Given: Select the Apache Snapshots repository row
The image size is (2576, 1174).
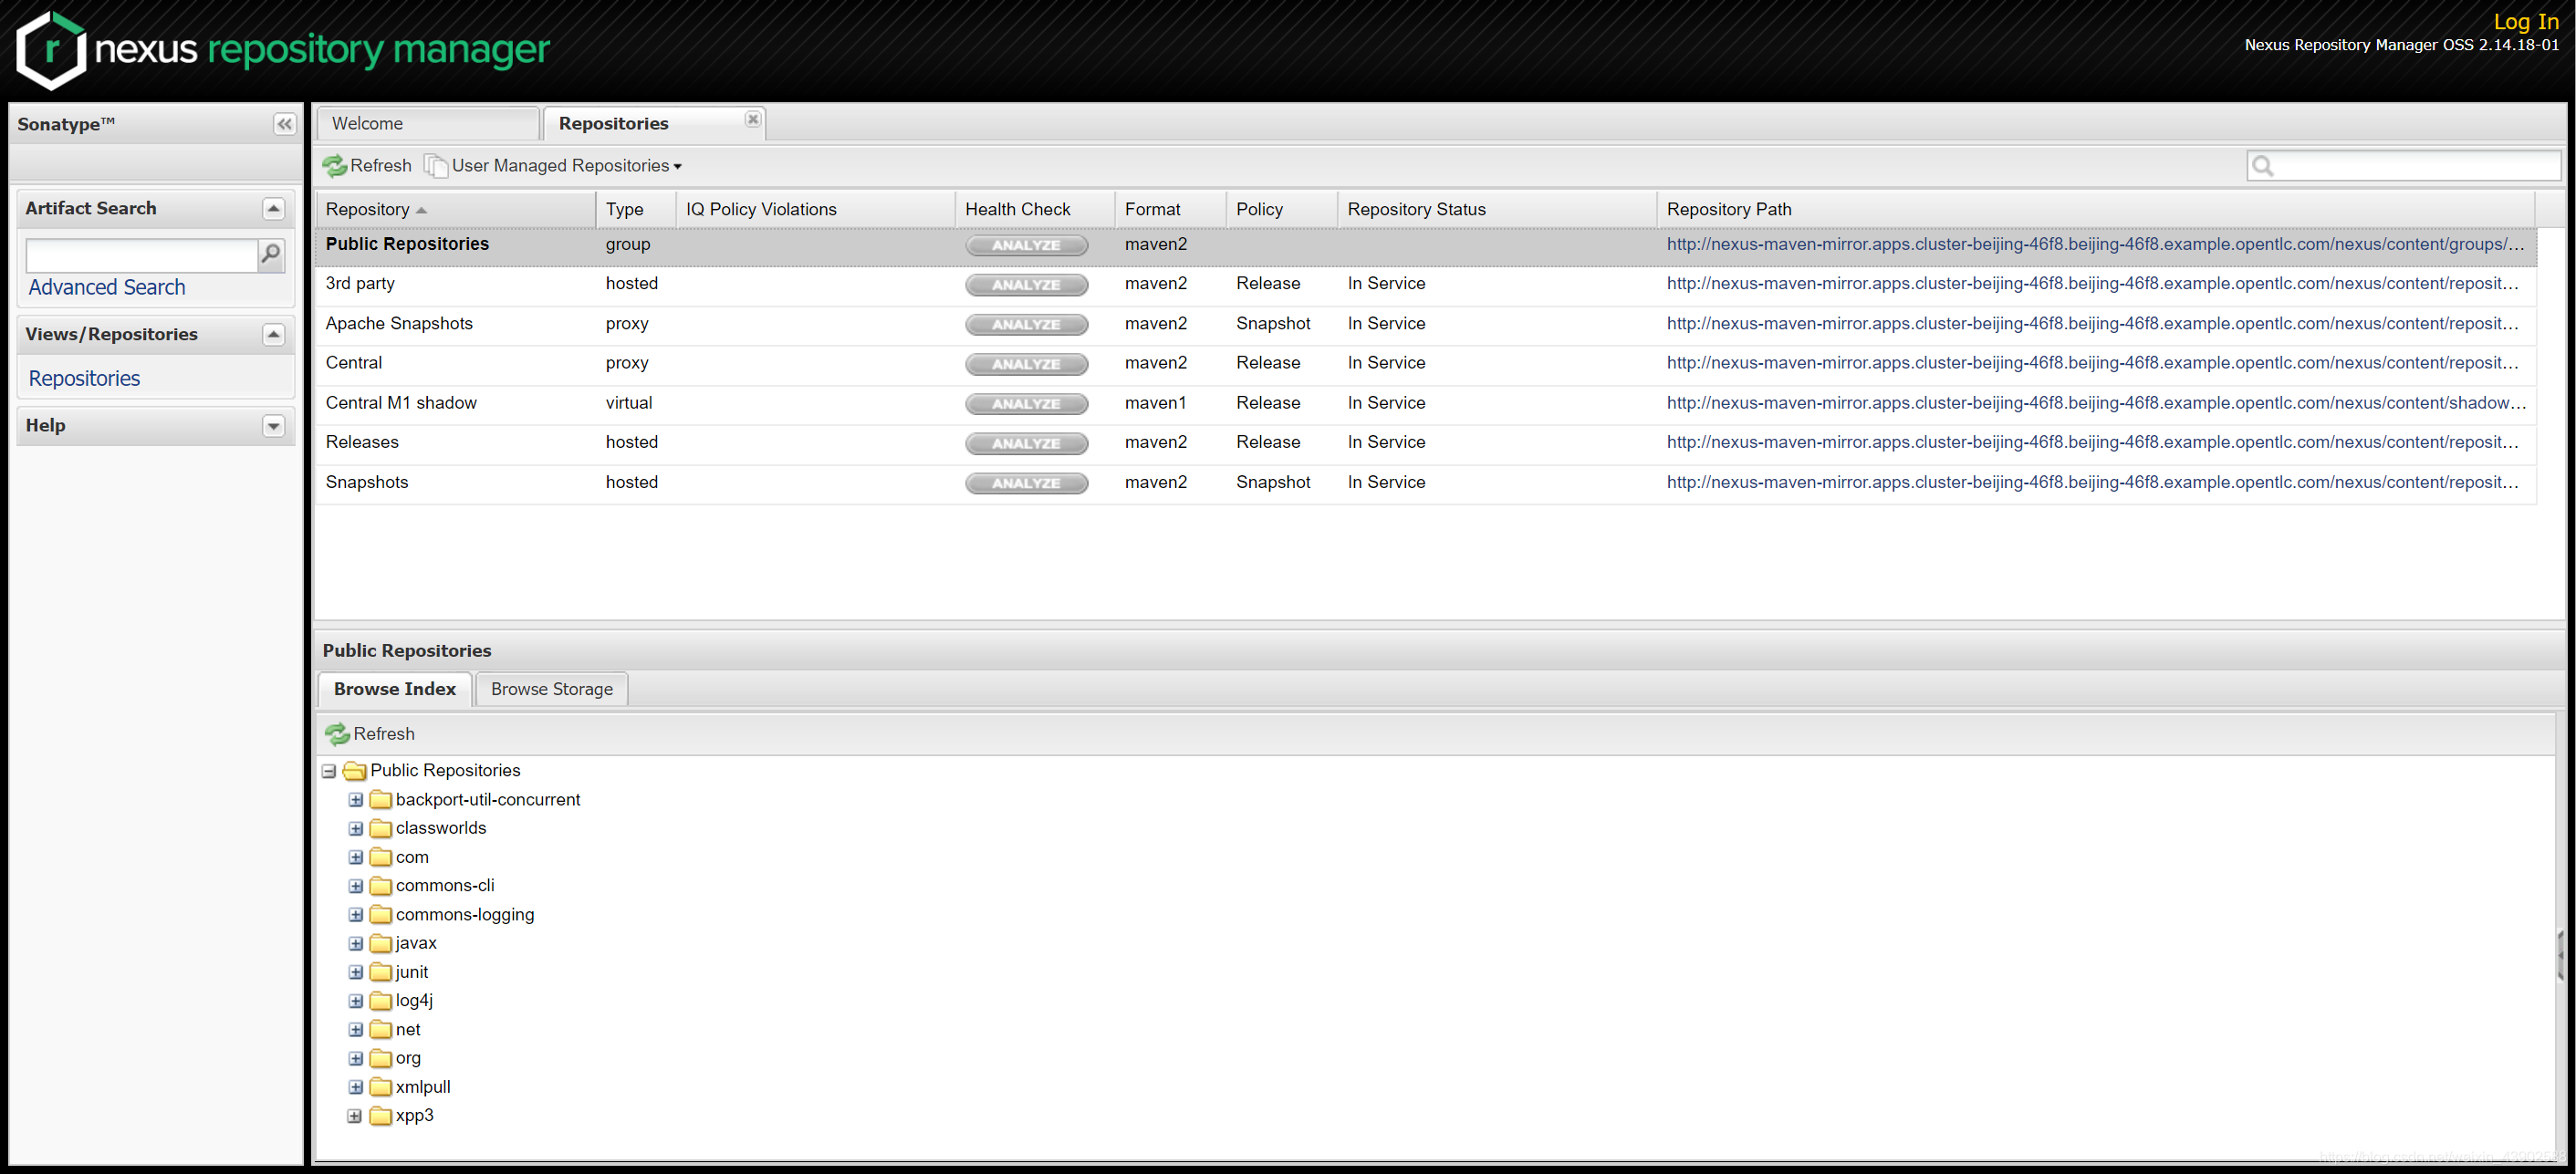Looking at the screenshot, I should tap(1426, 325).
